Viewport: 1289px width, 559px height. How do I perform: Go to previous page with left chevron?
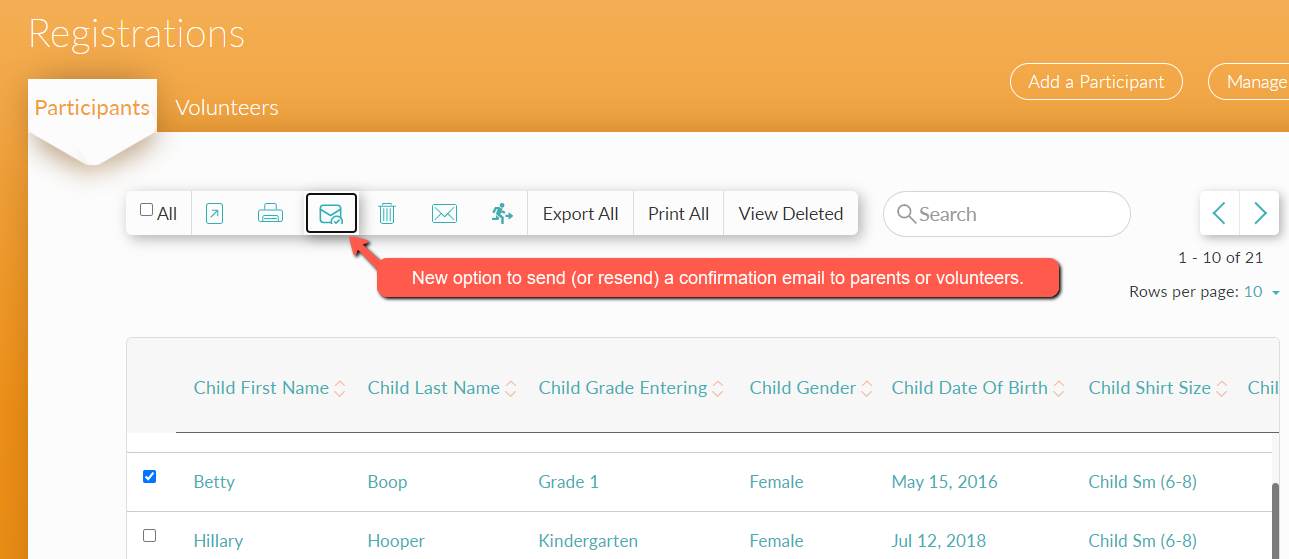[x=1220, y=213]
